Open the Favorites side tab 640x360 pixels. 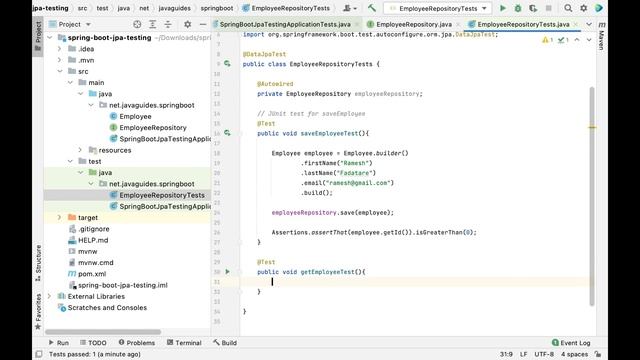click(x=38, y=311)
